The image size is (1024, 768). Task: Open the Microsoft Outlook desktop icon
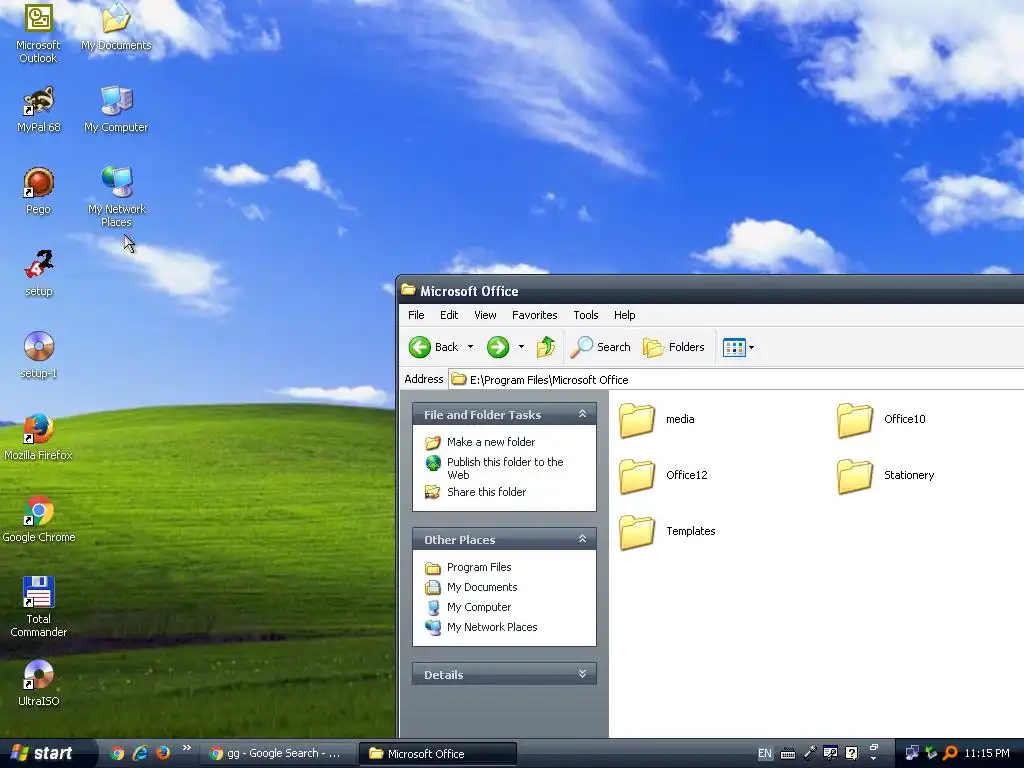coord(38,33)
